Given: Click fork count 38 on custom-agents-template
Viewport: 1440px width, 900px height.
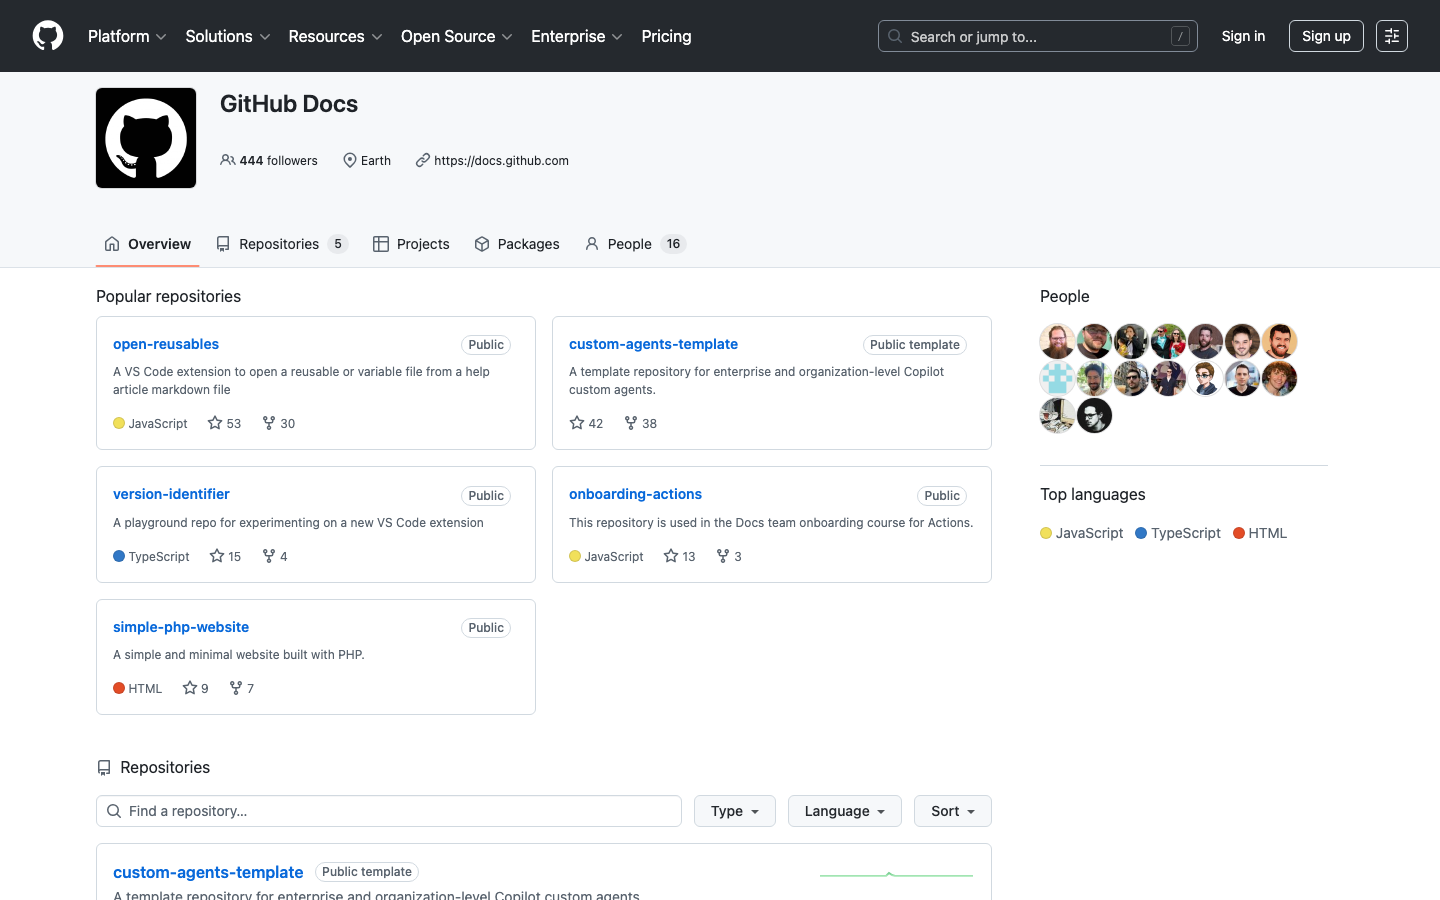Looking at the screenshot, I should pos(640,423).
